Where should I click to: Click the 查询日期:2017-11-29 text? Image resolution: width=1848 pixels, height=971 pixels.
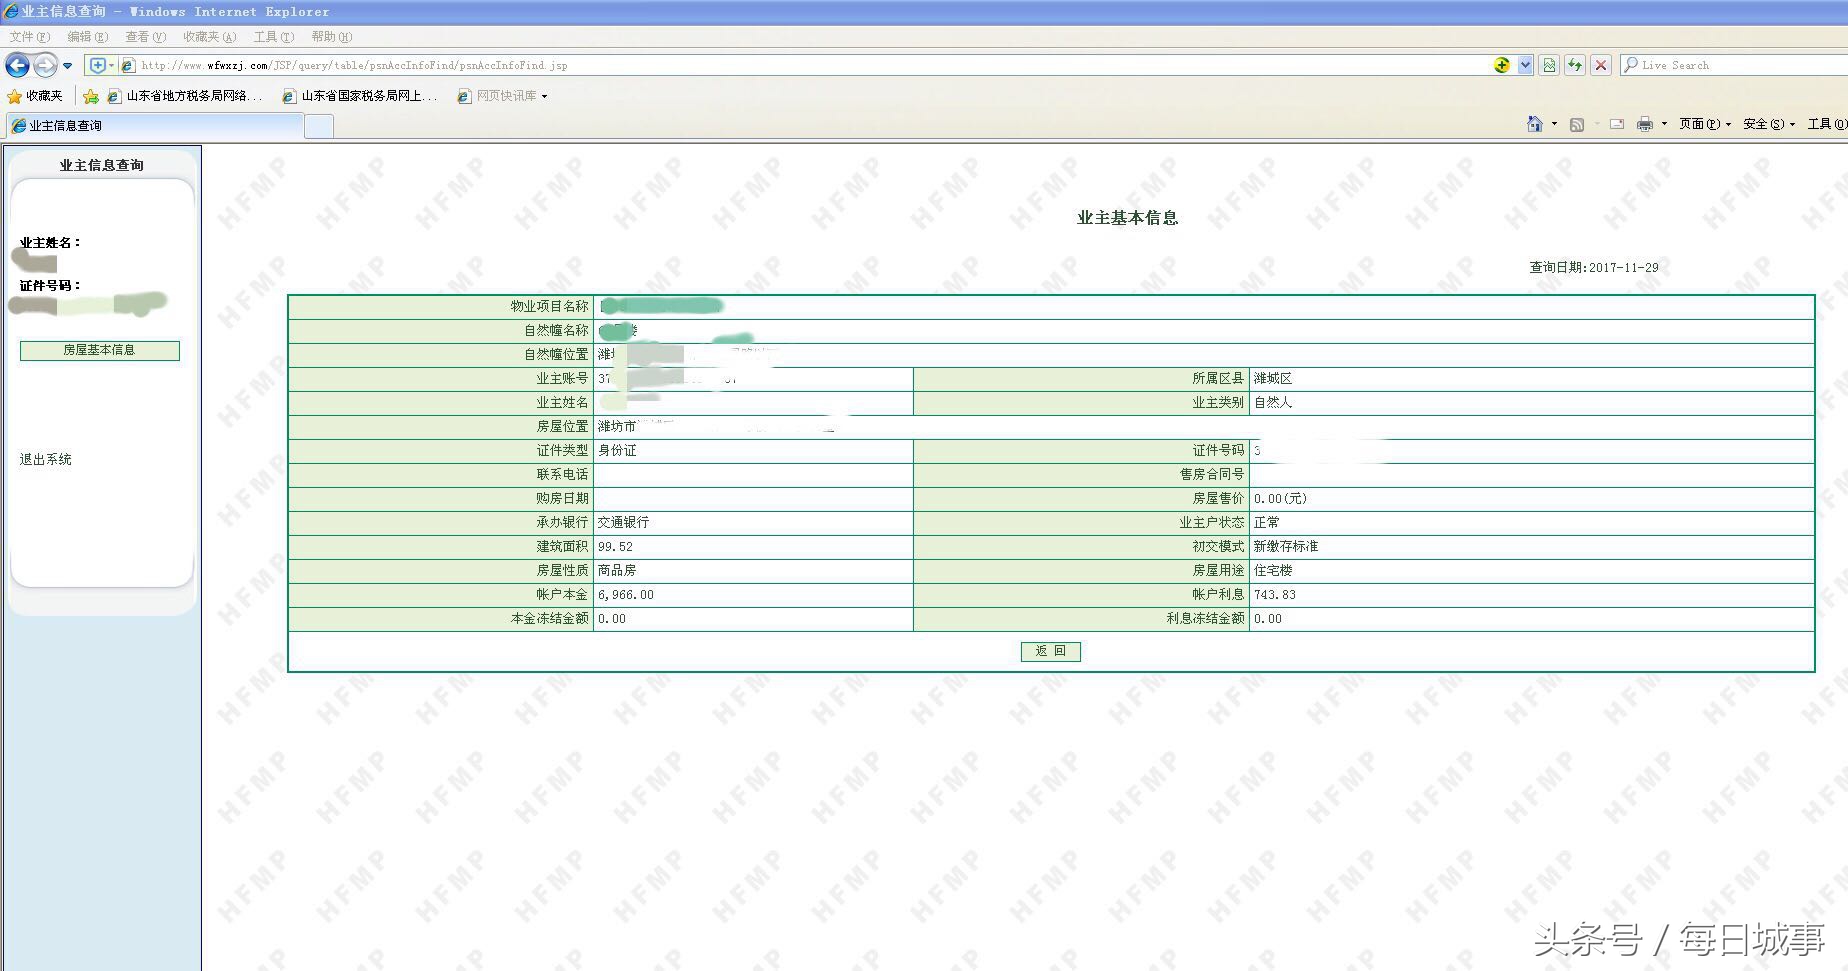(x=1594, y=267)
